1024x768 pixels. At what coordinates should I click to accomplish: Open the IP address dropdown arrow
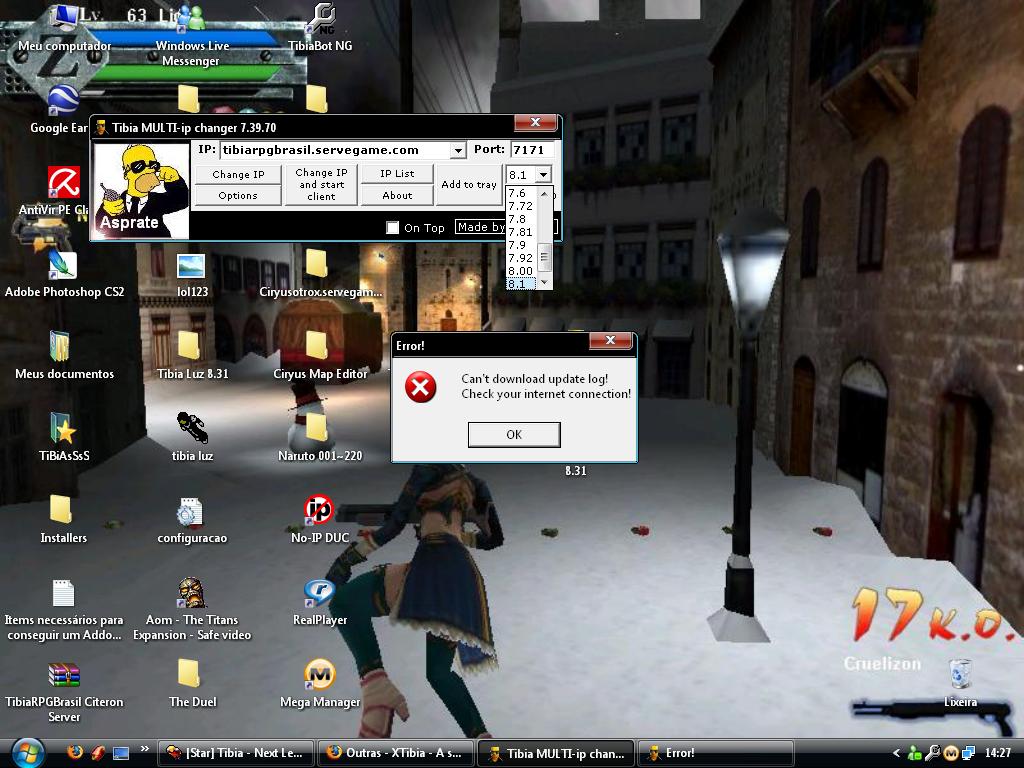458,151
